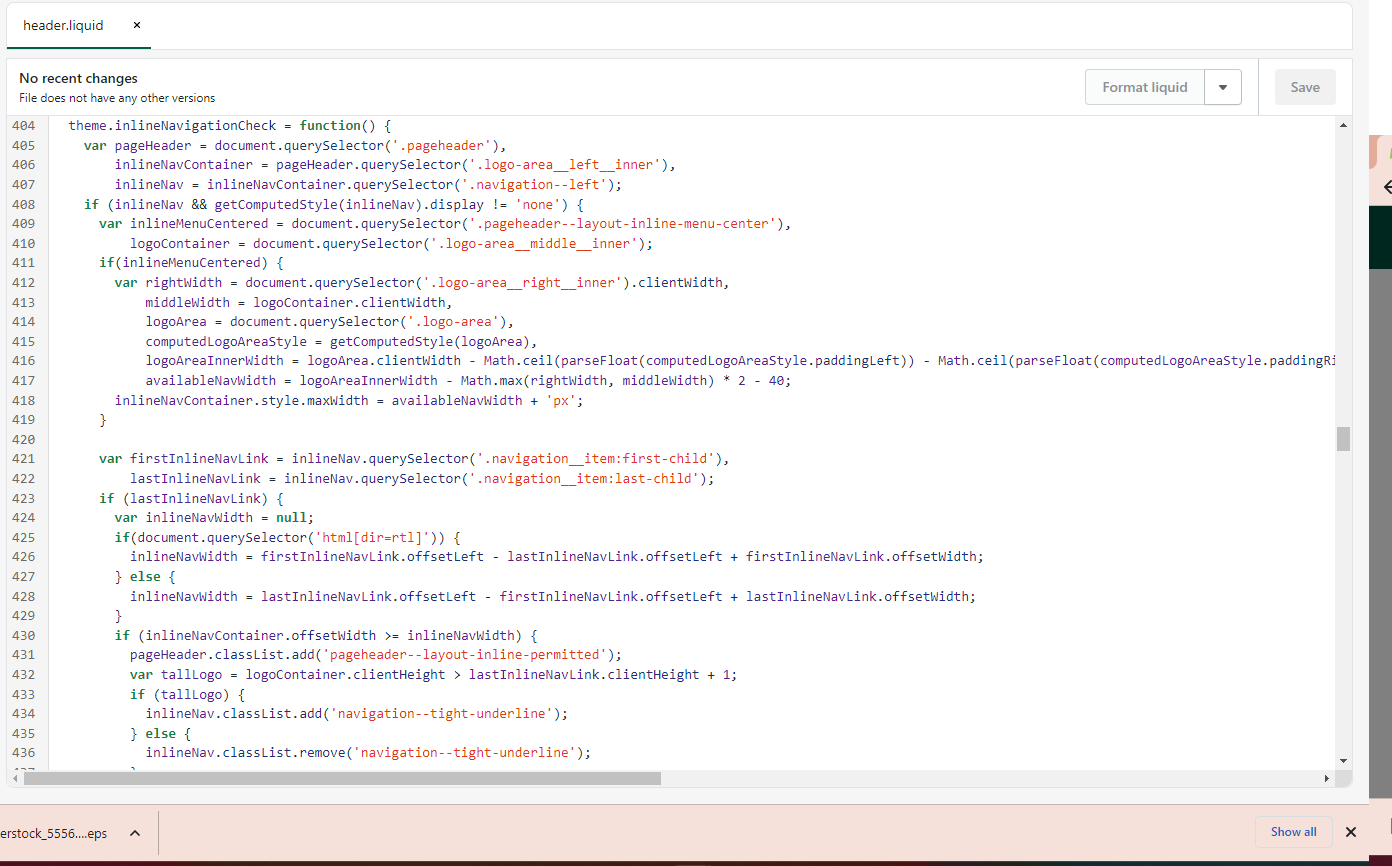Image resolution: width=1392 pixels, height=866 pixels.
Task: Expand the chevron menu beside the .eps download
Action: [135, 833]
